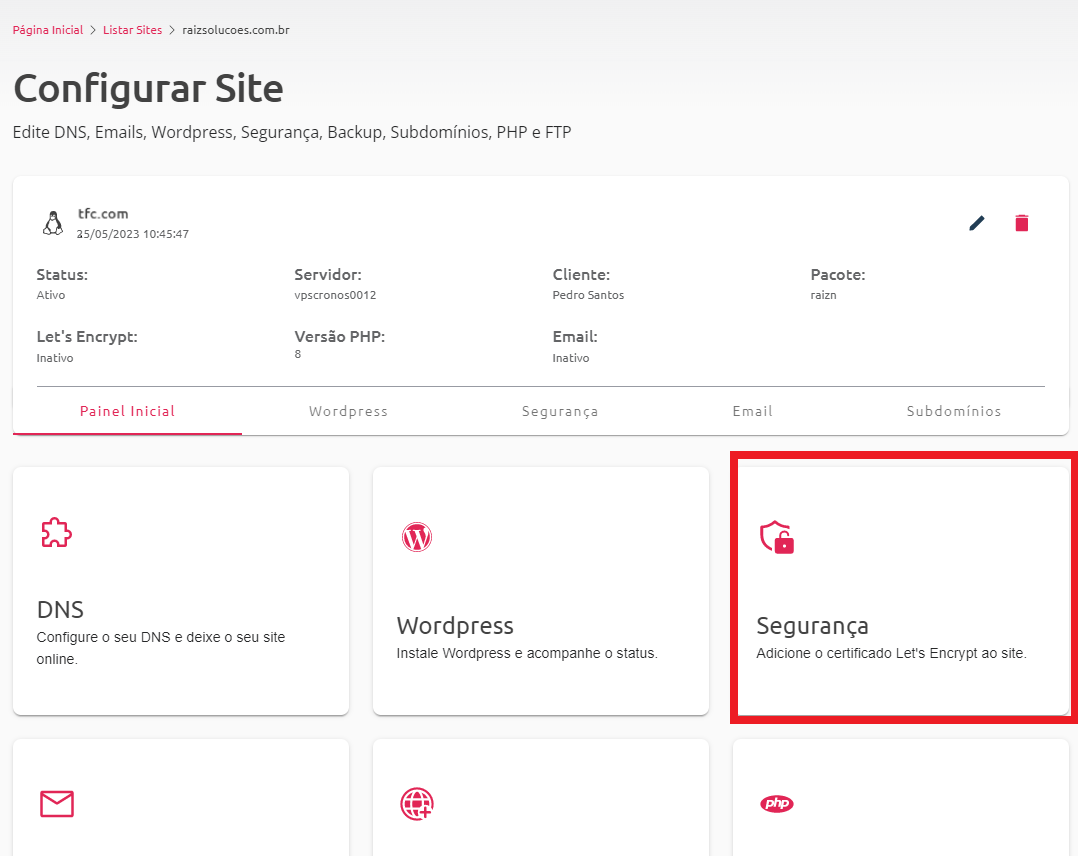
Task: Click the package value raizn
Action: point(824,295)
